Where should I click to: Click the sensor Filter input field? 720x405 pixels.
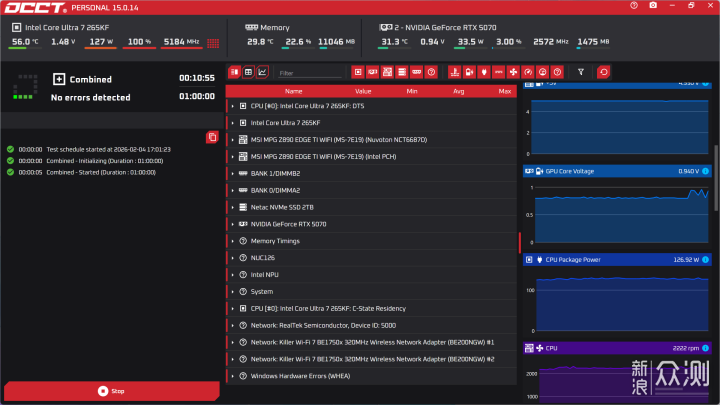coord(310,73)
